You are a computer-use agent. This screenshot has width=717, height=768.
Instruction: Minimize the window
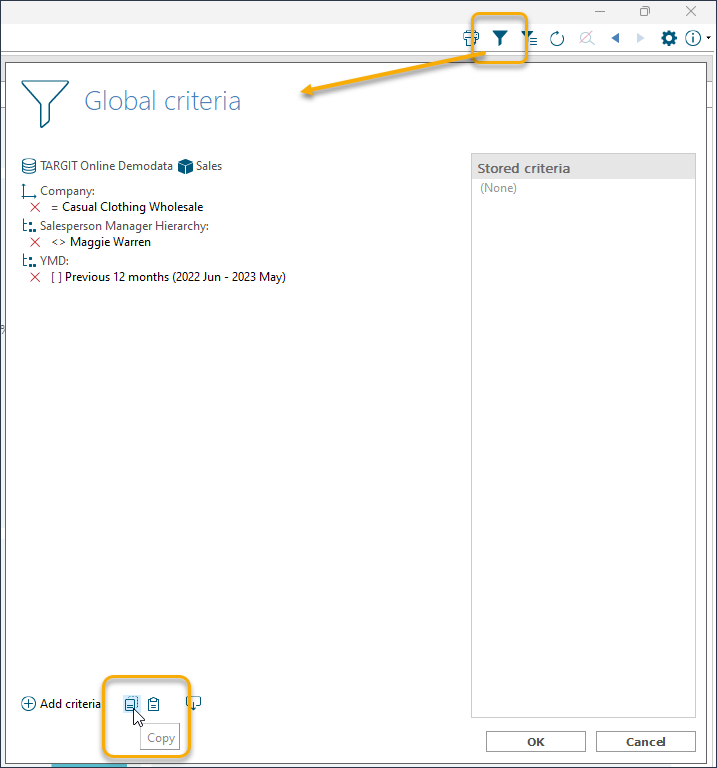(x=600, y=11)
